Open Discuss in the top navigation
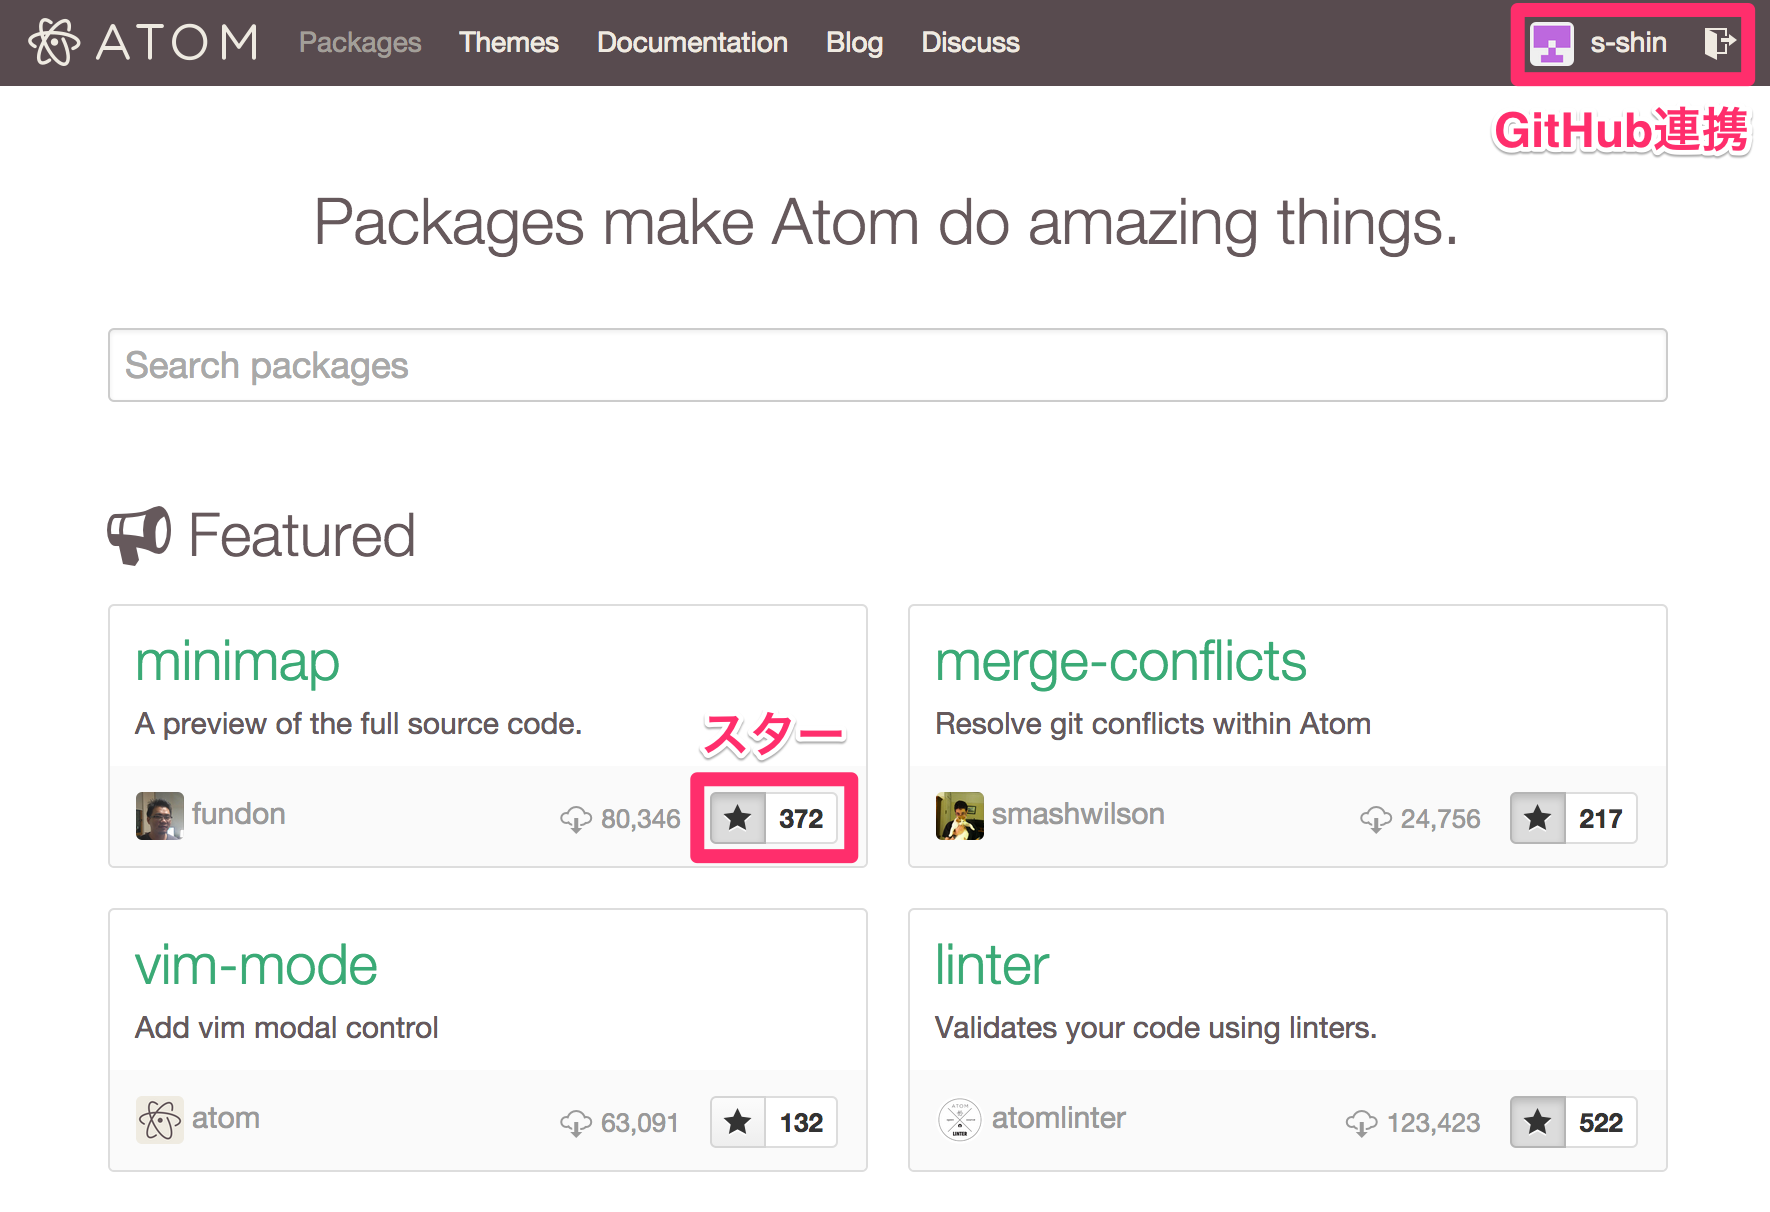The height and width of the screenshot is (1212, 1770). pos(970,42)
